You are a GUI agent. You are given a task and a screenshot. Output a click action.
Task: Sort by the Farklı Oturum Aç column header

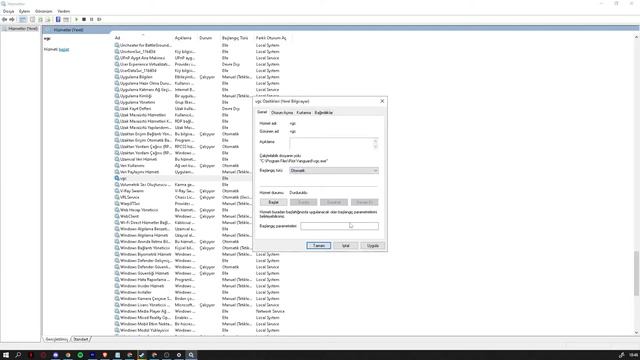click(x=271, y=38)
